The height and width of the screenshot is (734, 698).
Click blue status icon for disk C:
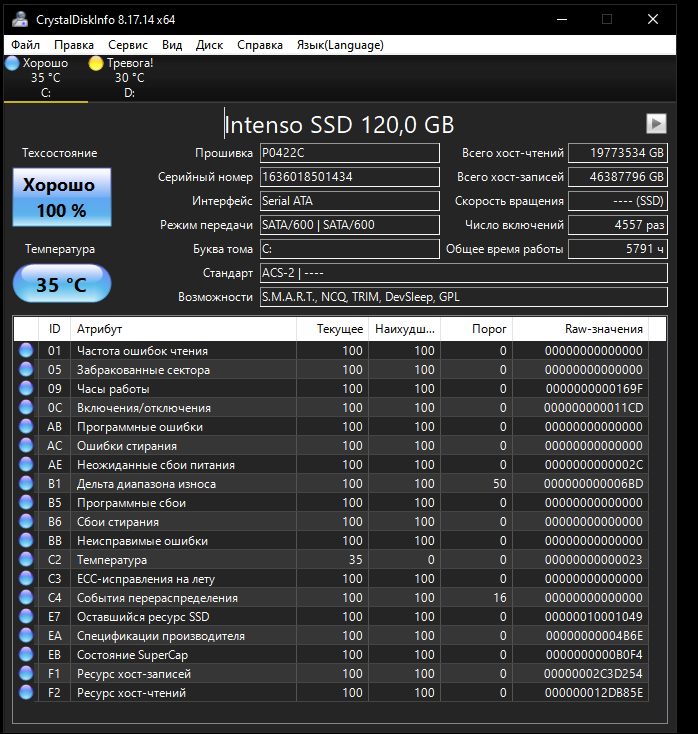pos(12,63)
